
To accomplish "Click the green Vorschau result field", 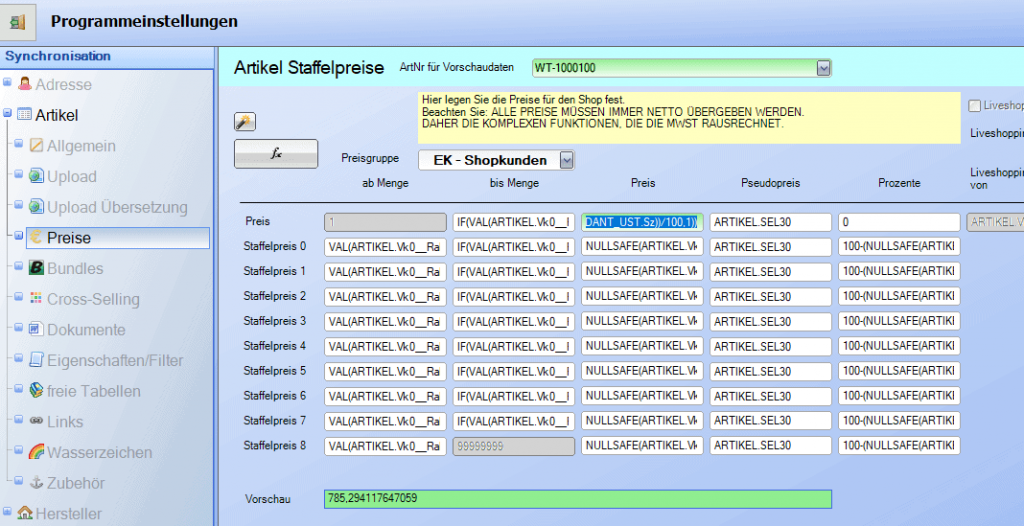I will coord(577,498).
